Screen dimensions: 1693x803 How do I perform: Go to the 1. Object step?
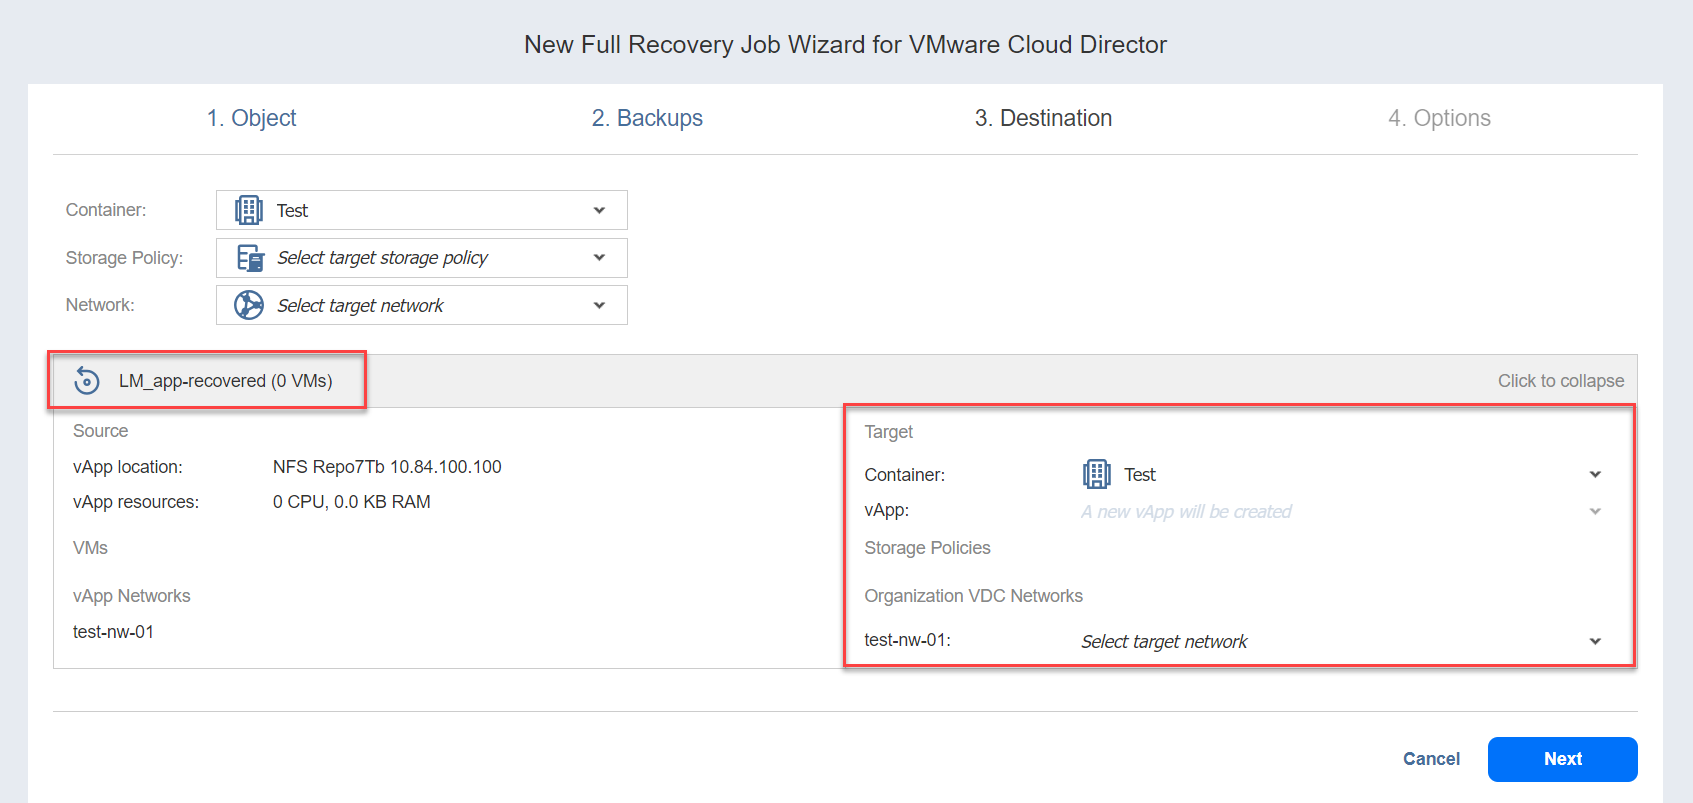251,118
